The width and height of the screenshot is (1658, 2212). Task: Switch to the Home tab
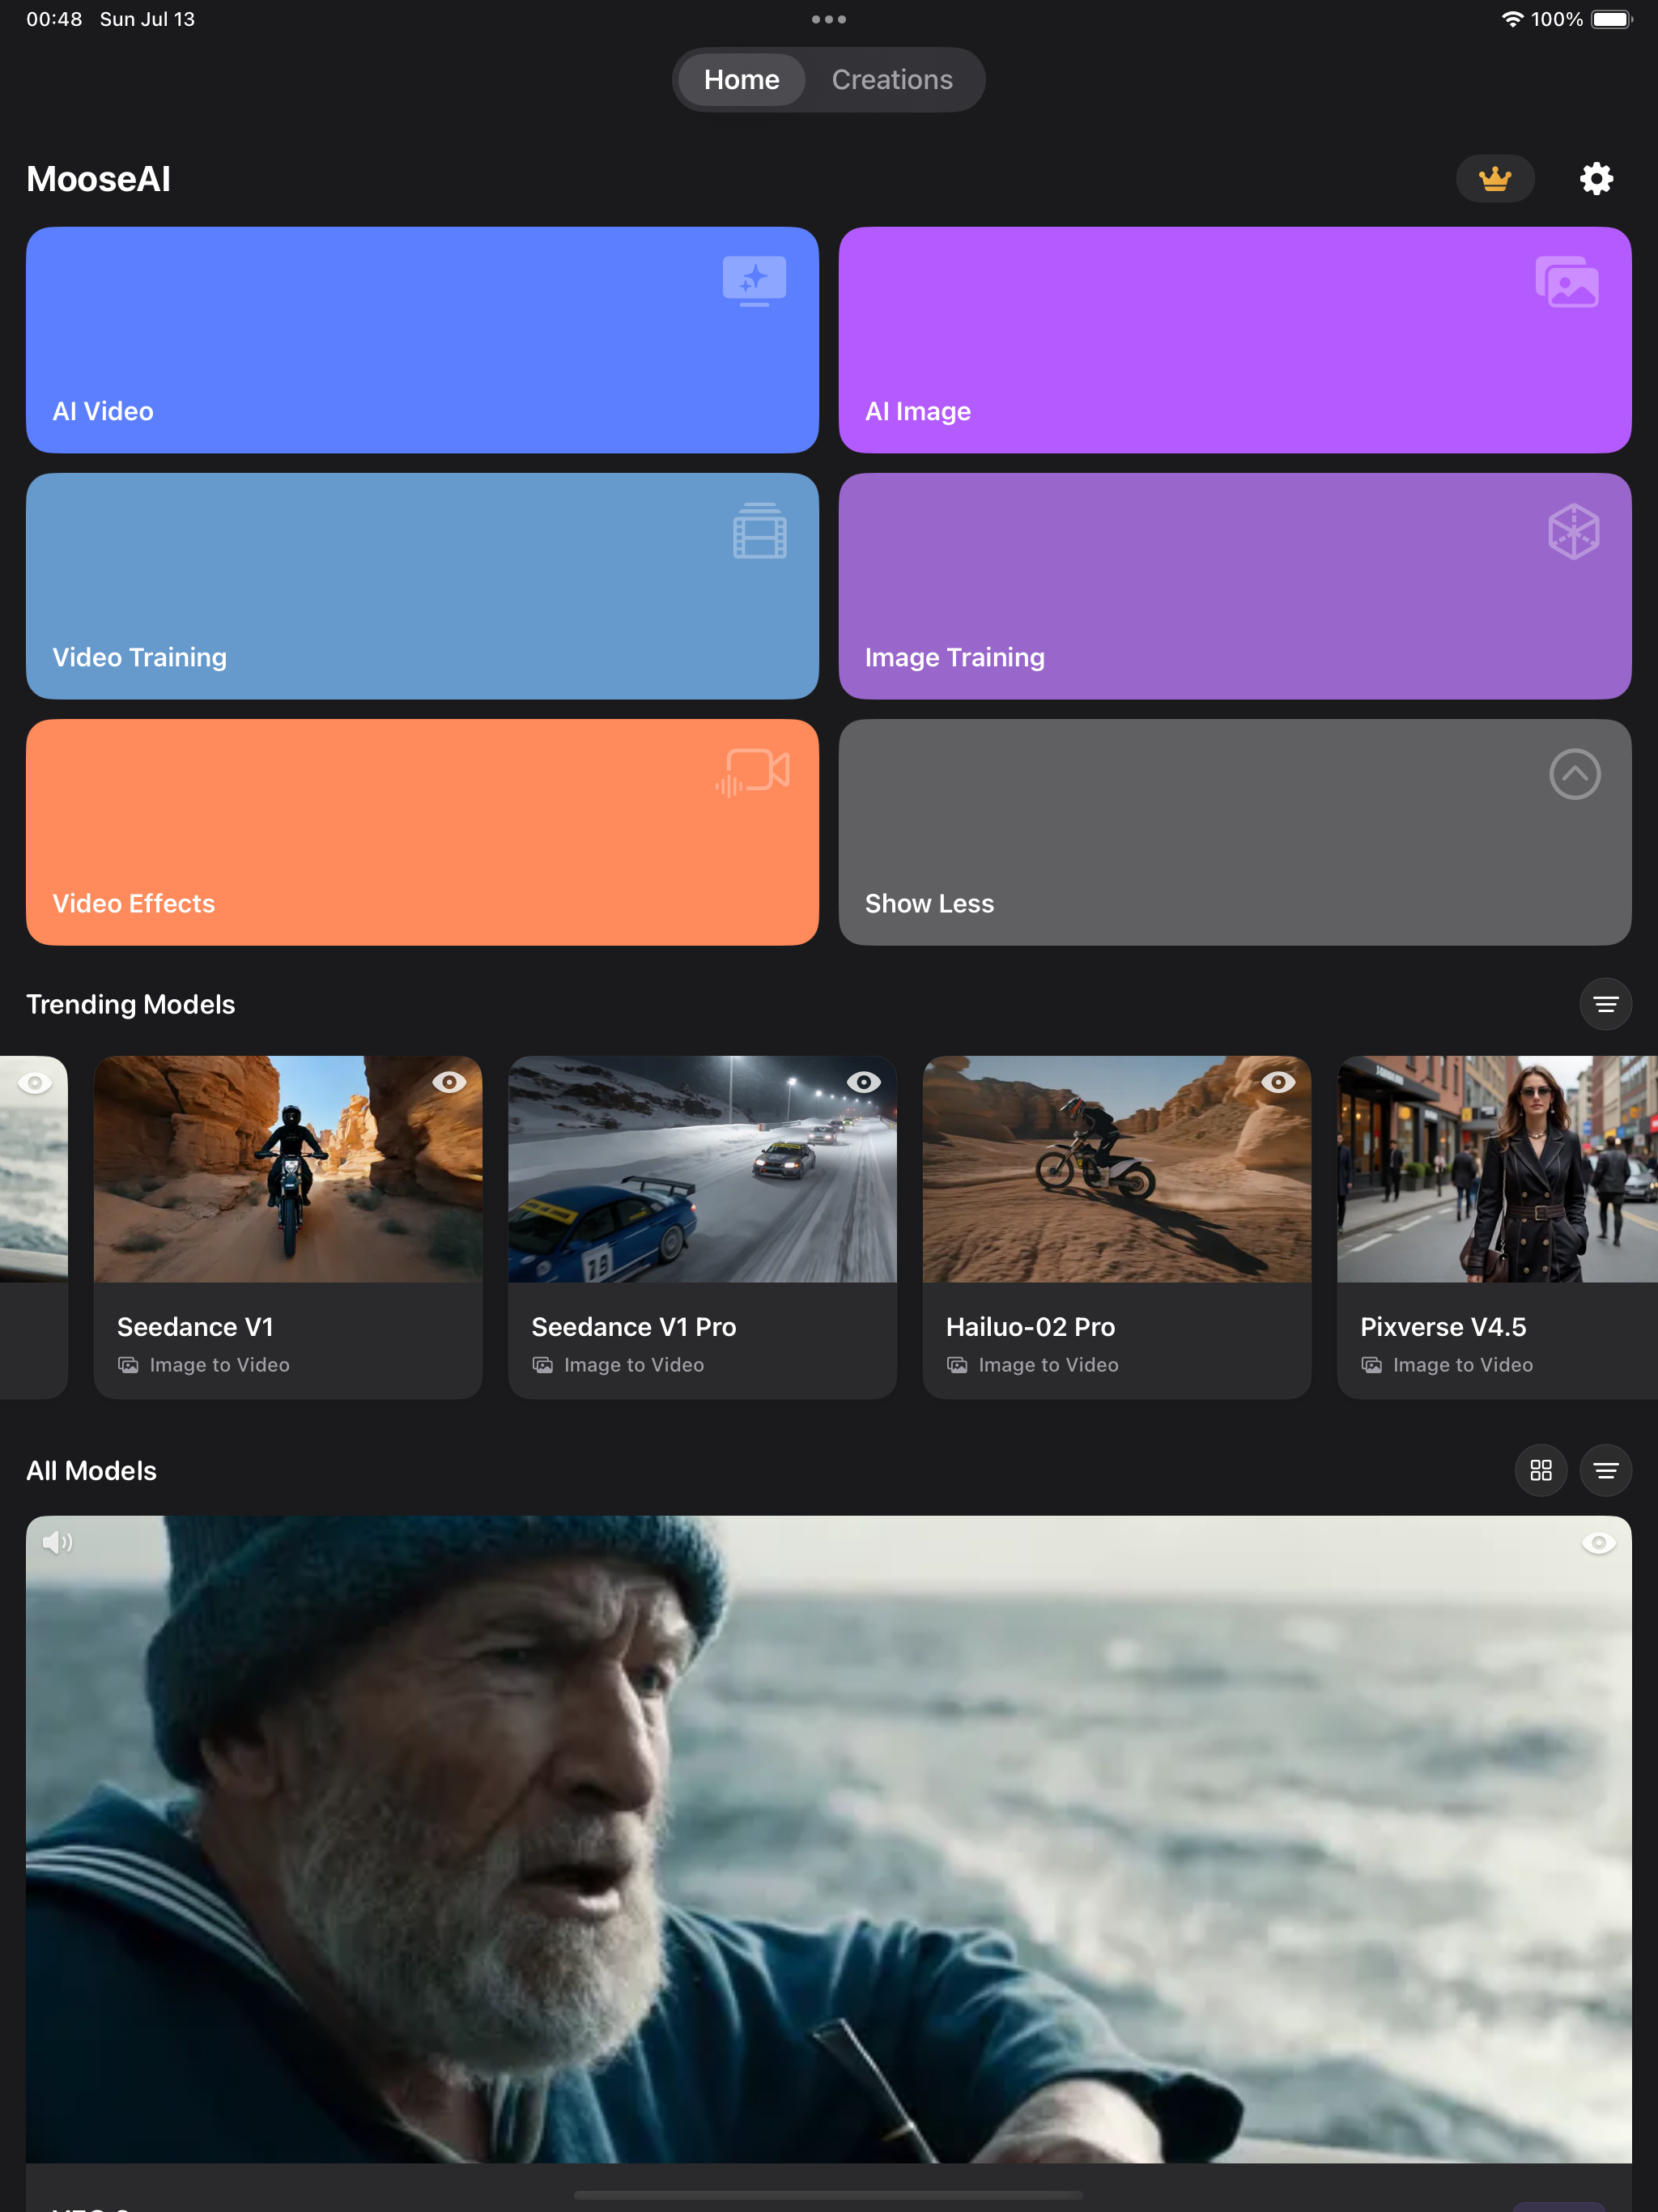coord(741,80)
